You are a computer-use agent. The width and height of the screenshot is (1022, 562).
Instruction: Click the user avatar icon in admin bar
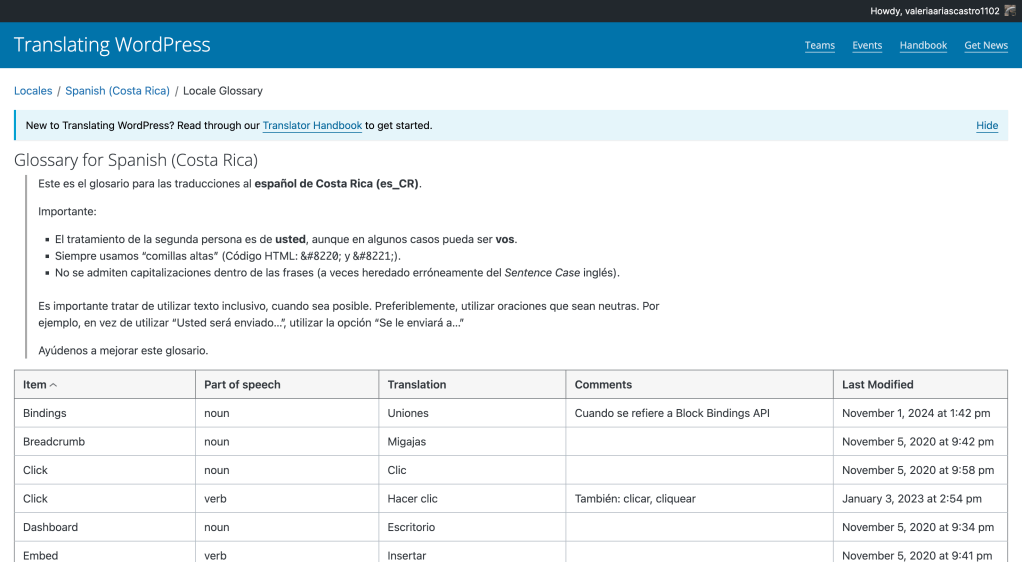(1010, 11)
